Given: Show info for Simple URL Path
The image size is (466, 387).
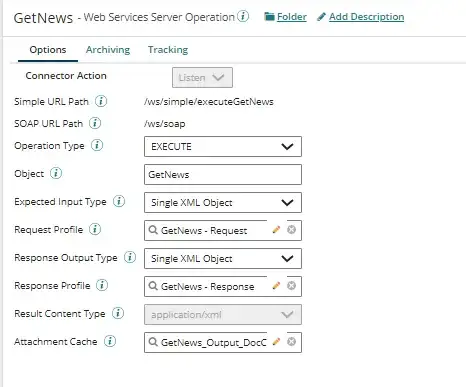Looking at the screenshot, I should pos(101,101).
